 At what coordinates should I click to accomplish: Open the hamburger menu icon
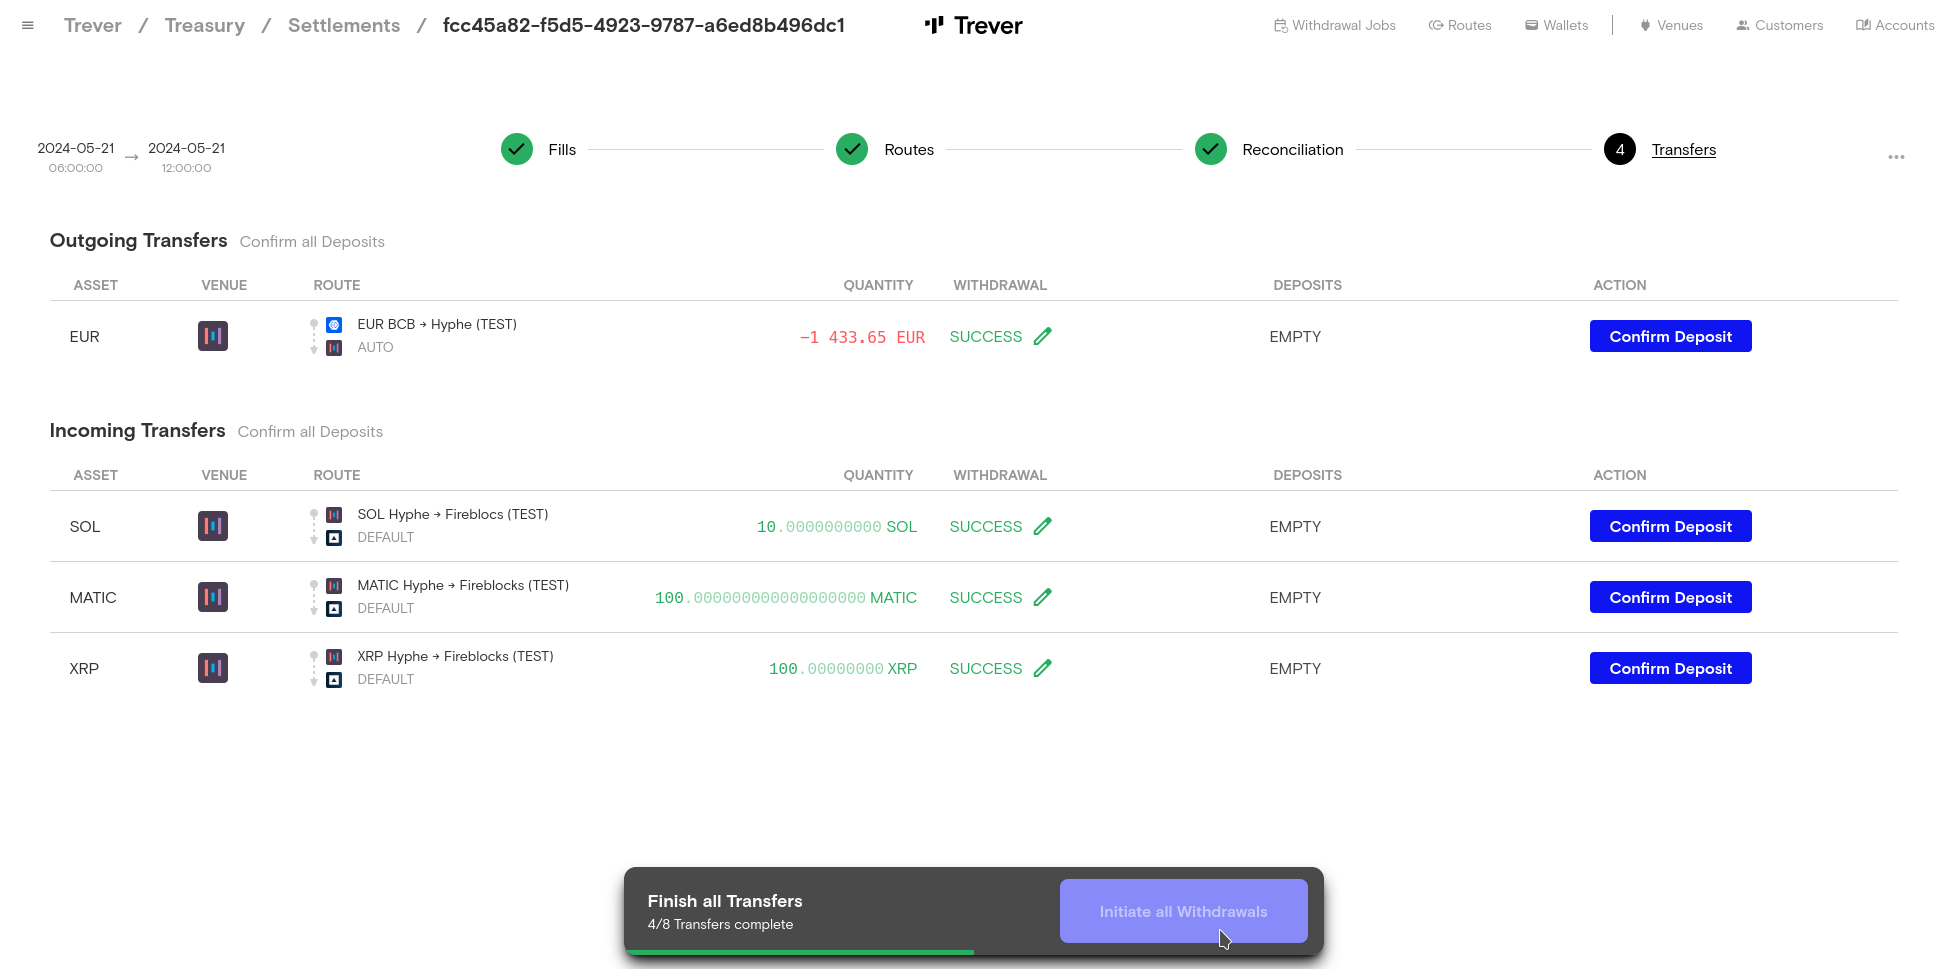point(28,26)
